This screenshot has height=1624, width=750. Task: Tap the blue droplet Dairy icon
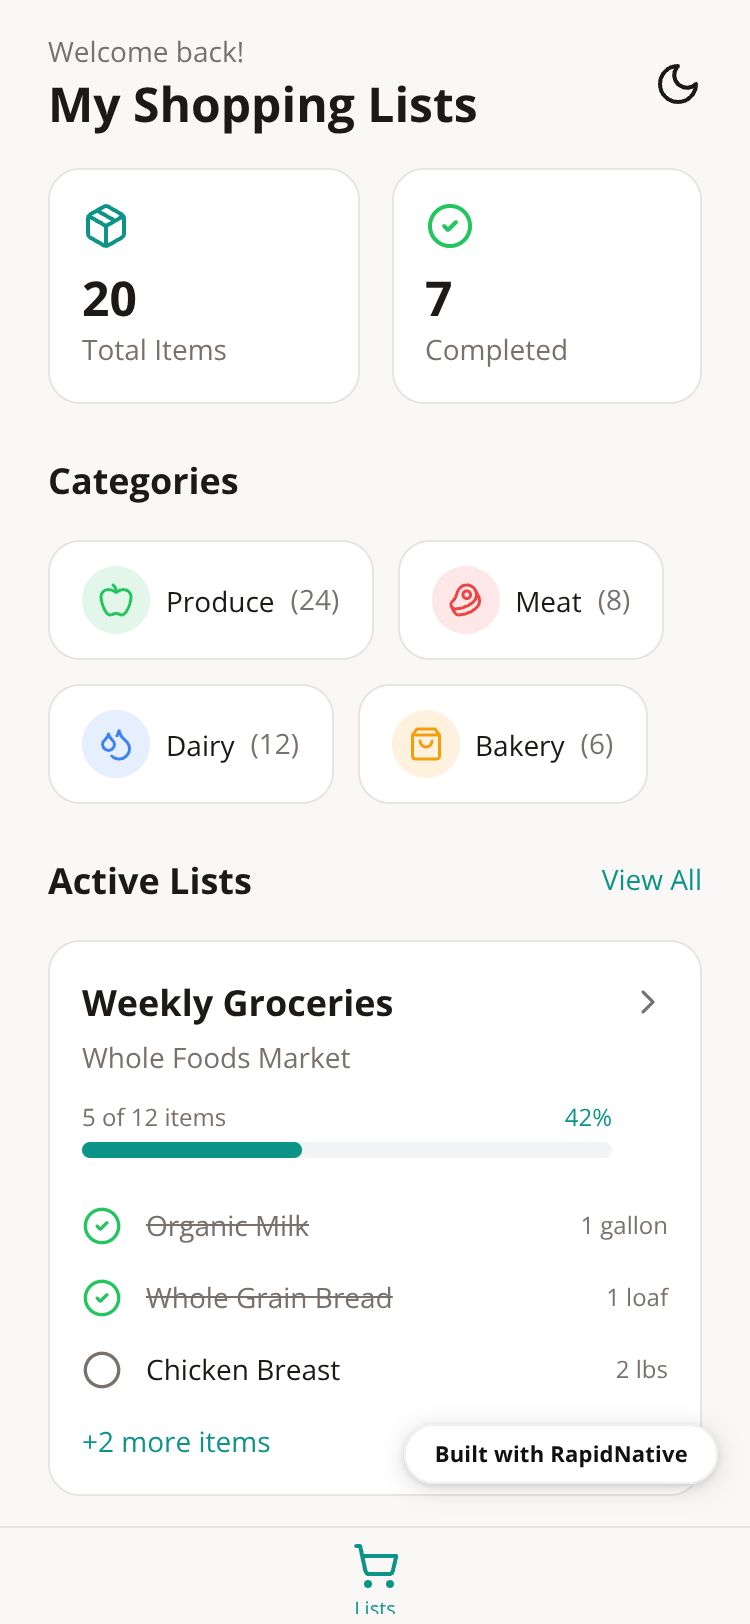tap(116, 745)
